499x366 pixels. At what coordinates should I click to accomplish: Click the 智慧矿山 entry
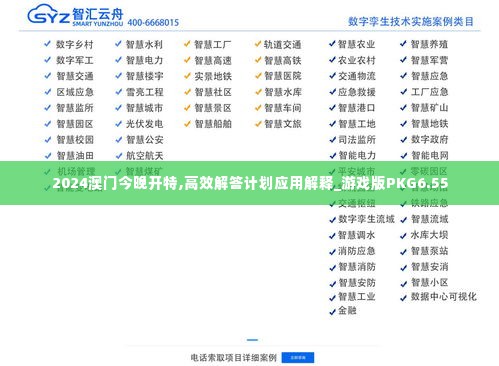429,108
